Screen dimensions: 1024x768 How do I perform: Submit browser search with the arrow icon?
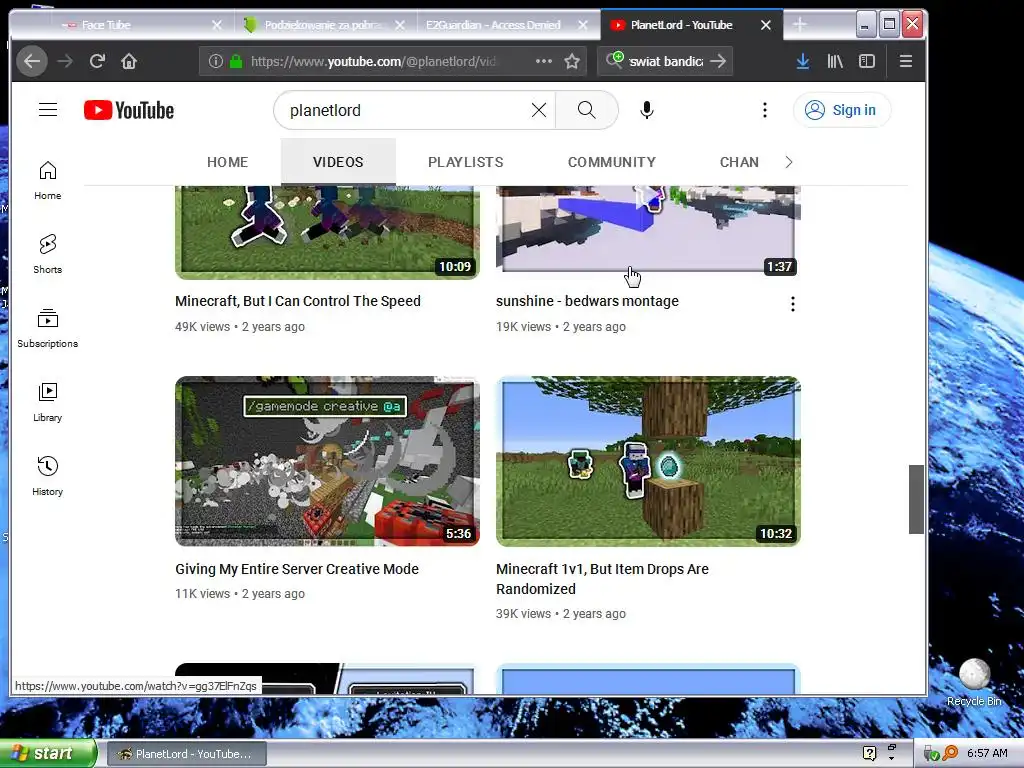click(x=718, y=61)
